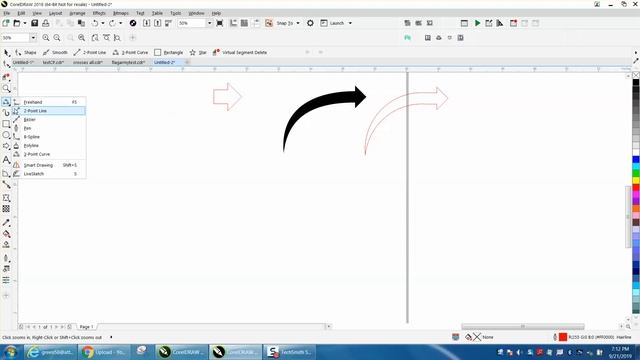The height and width of the screenshot is (360, 640).
Task: Open Chrome from the Windows taskbar
Action: coord(104,352)
